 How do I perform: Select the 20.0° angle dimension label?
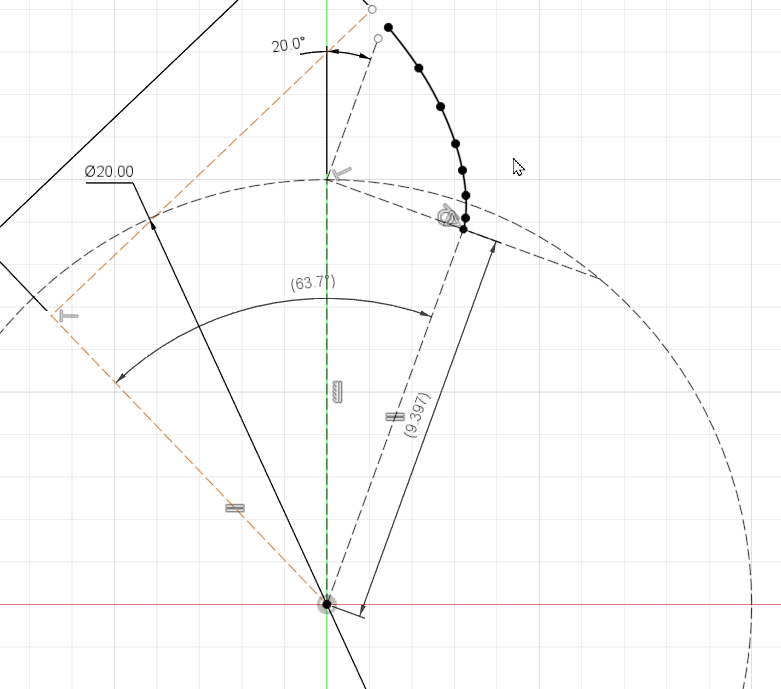coord(287,45)
